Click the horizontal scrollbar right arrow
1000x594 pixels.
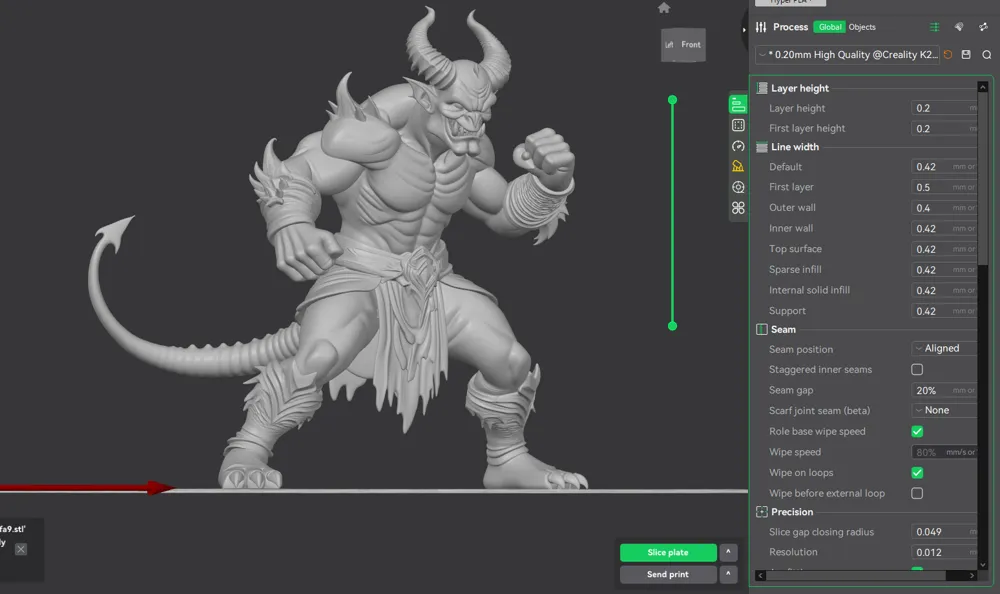click(972, 575)
